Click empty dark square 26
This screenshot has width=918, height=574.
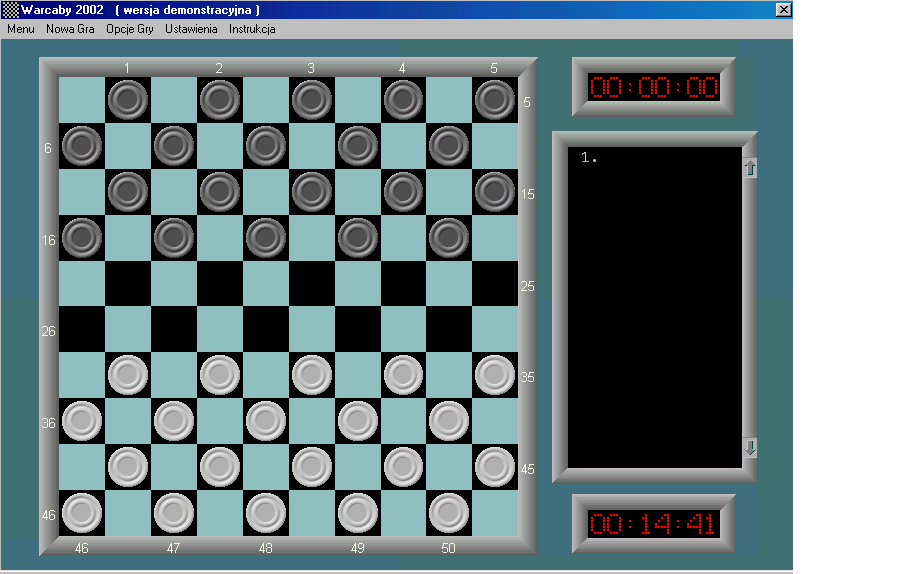(82, 329)
